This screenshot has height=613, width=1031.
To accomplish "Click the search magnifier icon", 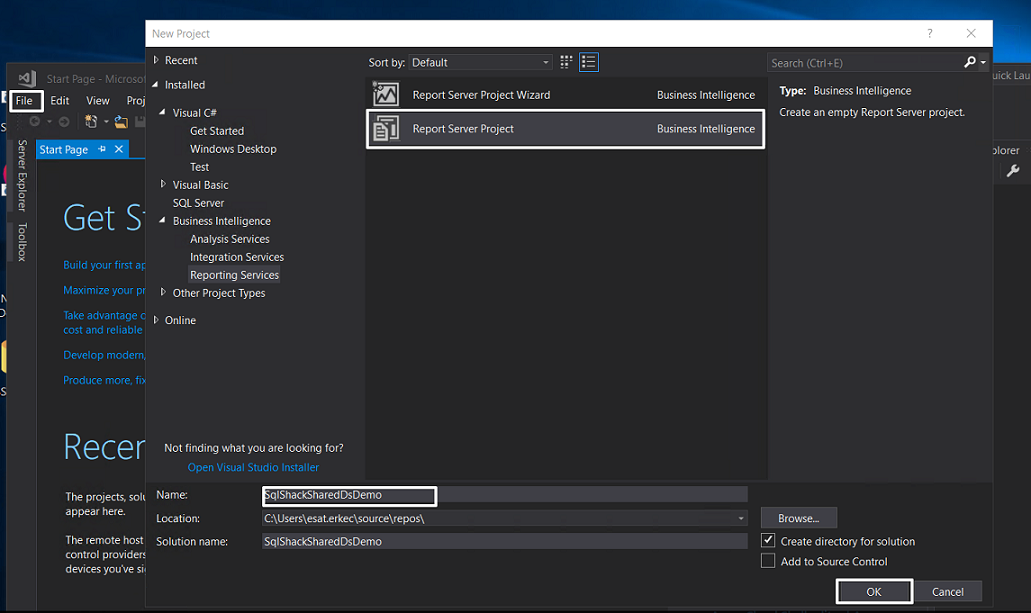I will click(969, 62).
